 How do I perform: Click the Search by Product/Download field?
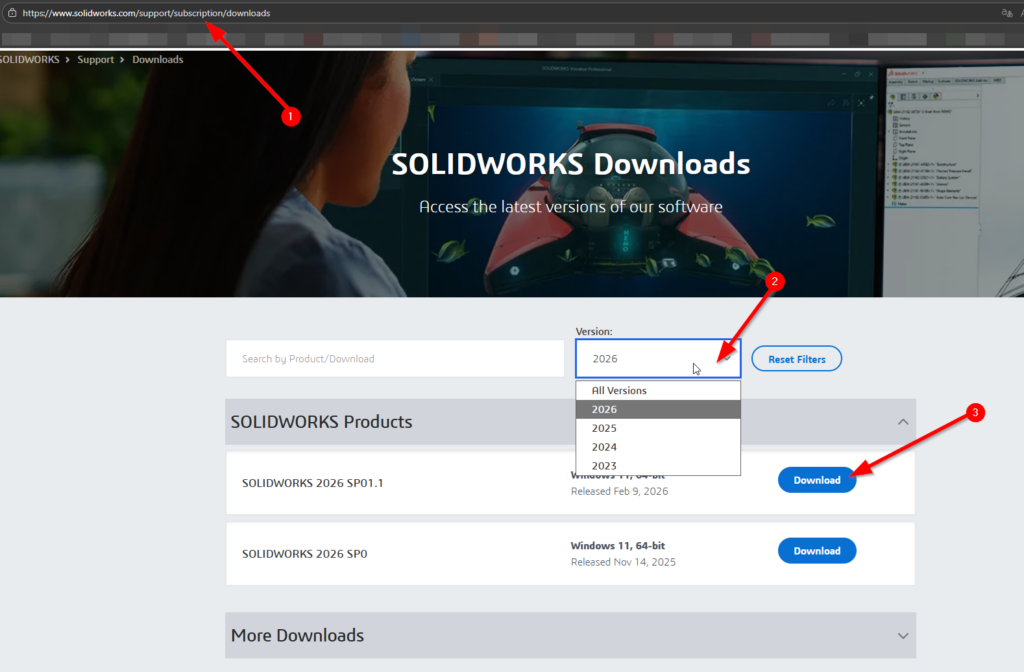[x=395, y=358]
